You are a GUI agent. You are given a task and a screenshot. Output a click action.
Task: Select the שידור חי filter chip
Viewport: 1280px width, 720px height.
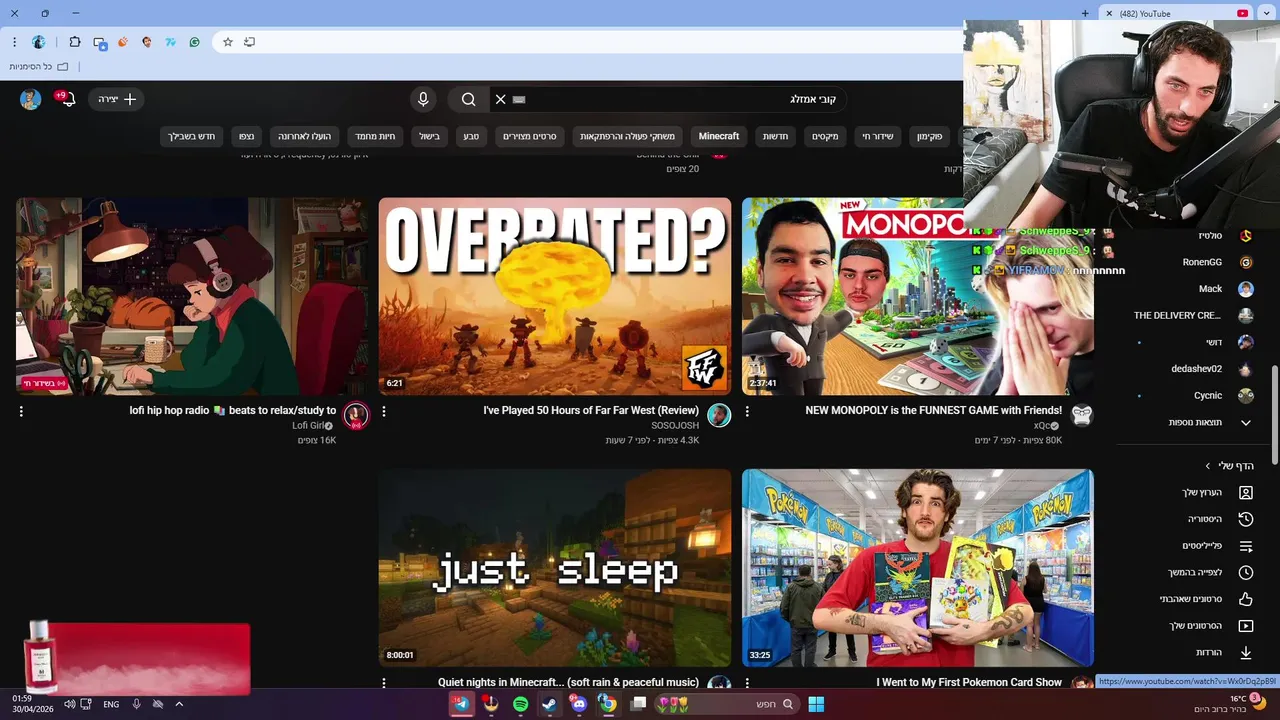878,136
